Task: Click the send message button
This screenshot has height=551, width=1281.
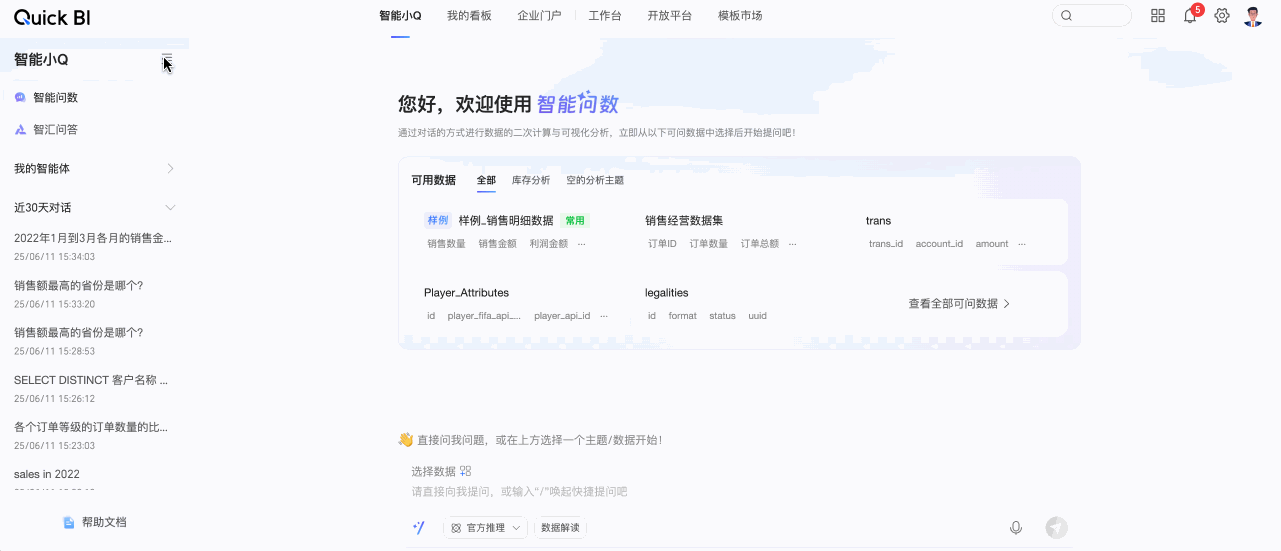Action: pyautogui.click(x=1056, y=528)
